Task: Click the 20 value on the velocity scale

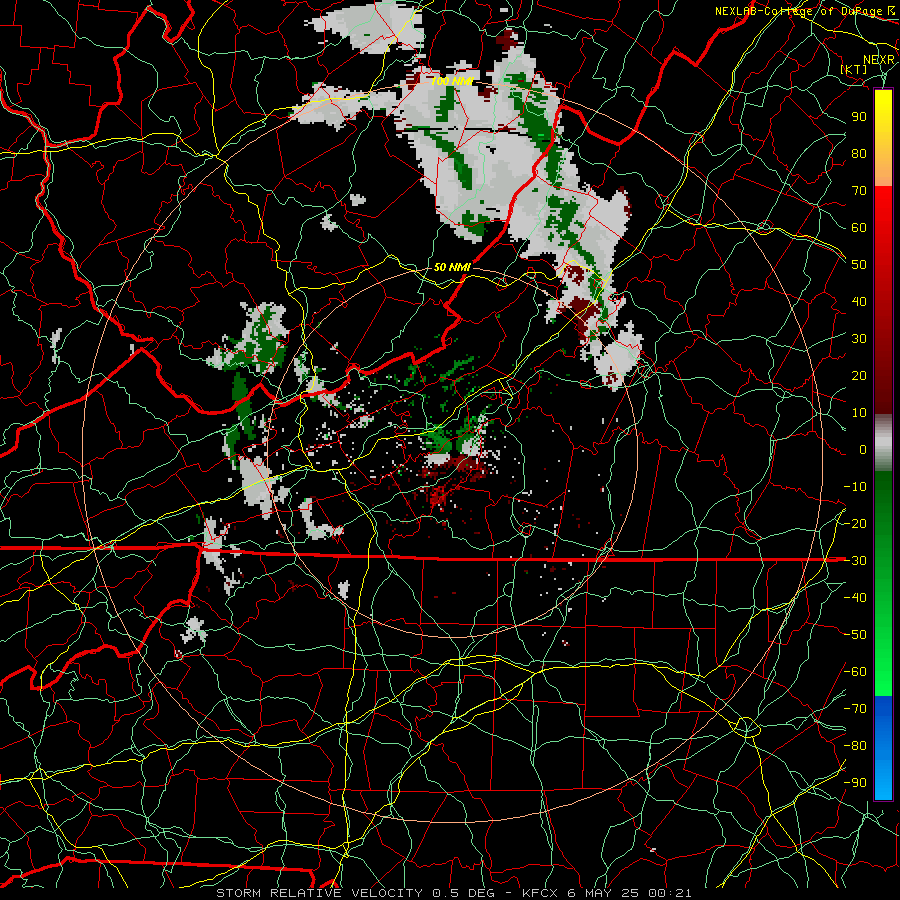Action: pos(859,376)
